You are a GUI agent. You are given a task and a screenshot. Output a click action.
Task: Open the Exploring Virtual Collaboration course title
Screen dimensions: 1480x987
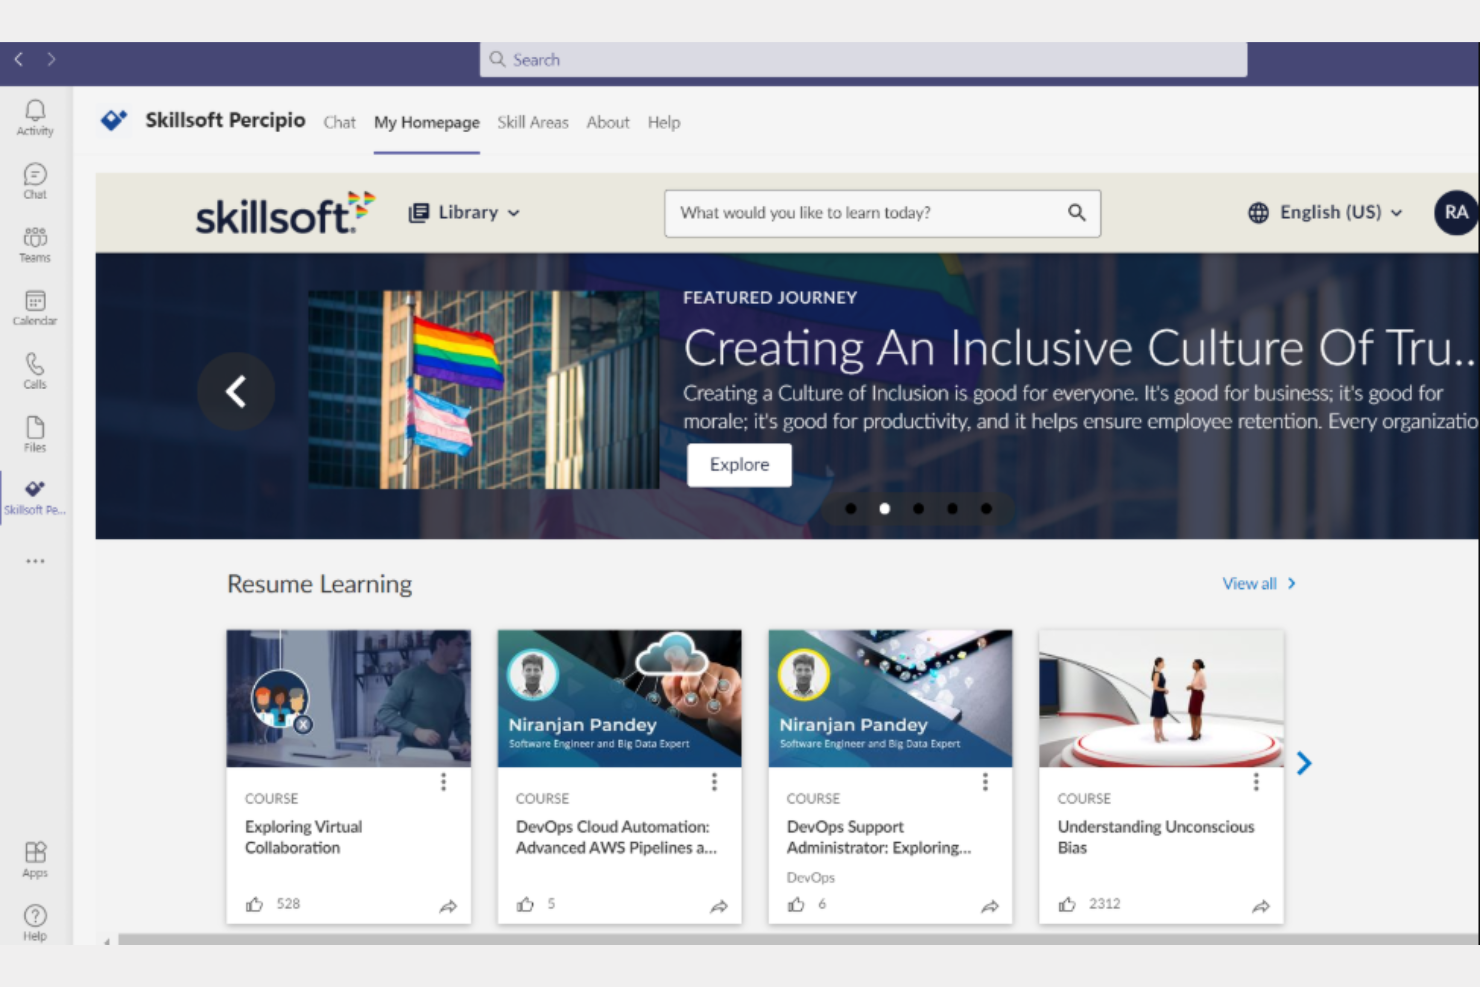[x=304, y=837]
